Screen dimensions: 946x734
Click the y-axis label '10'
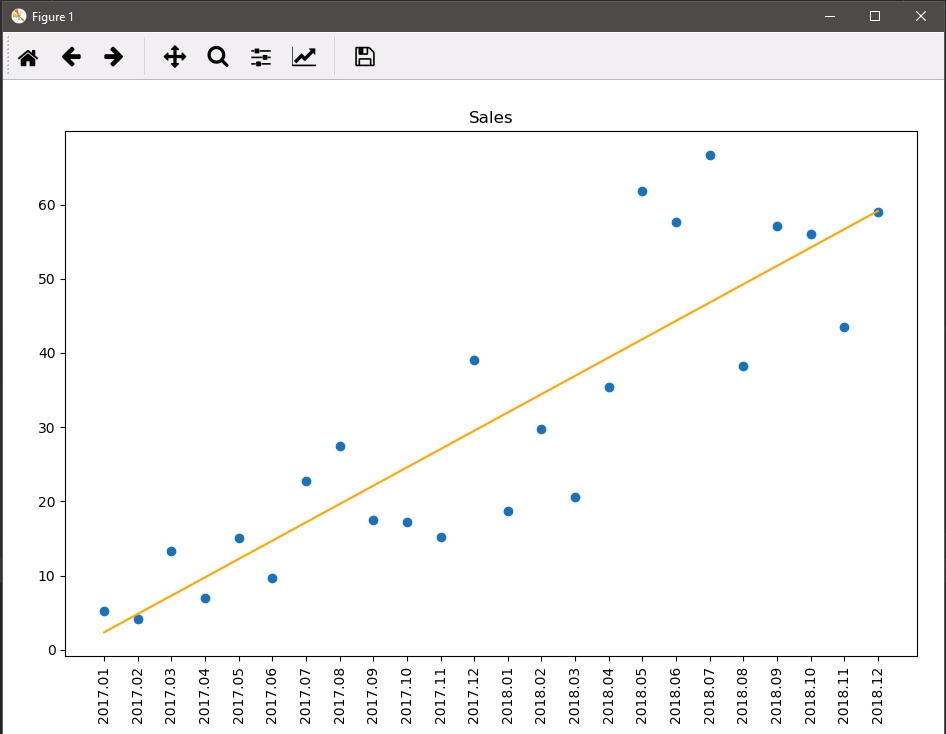click(47, 576)
